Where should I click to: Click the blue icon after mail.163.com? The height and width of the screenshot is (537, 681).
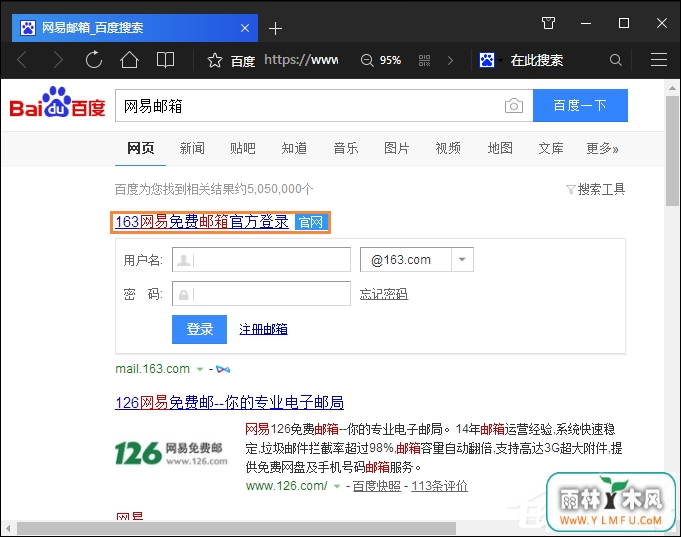223,369
